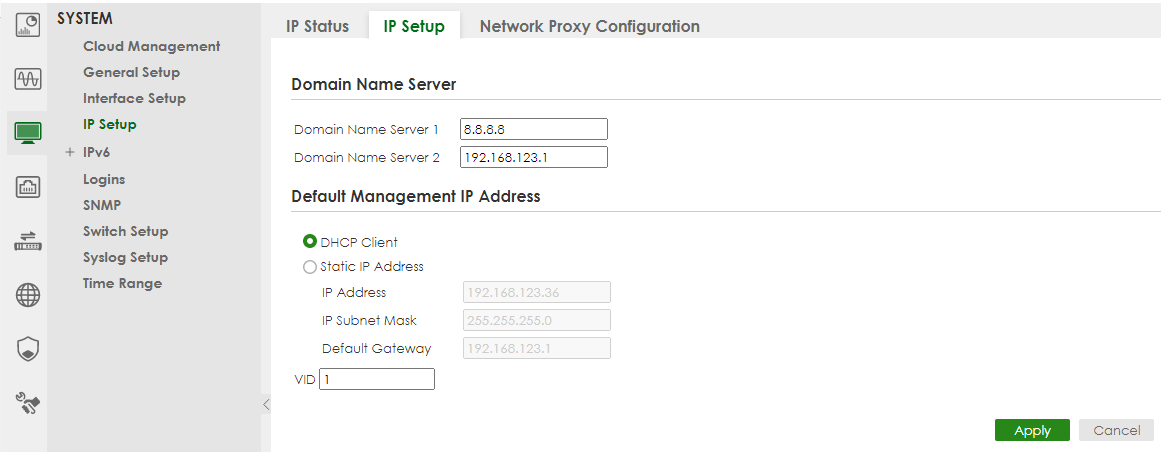The image size is (1161, 452).
Task: Open Cloud Management in the System menu
Action: coord(151,46)
